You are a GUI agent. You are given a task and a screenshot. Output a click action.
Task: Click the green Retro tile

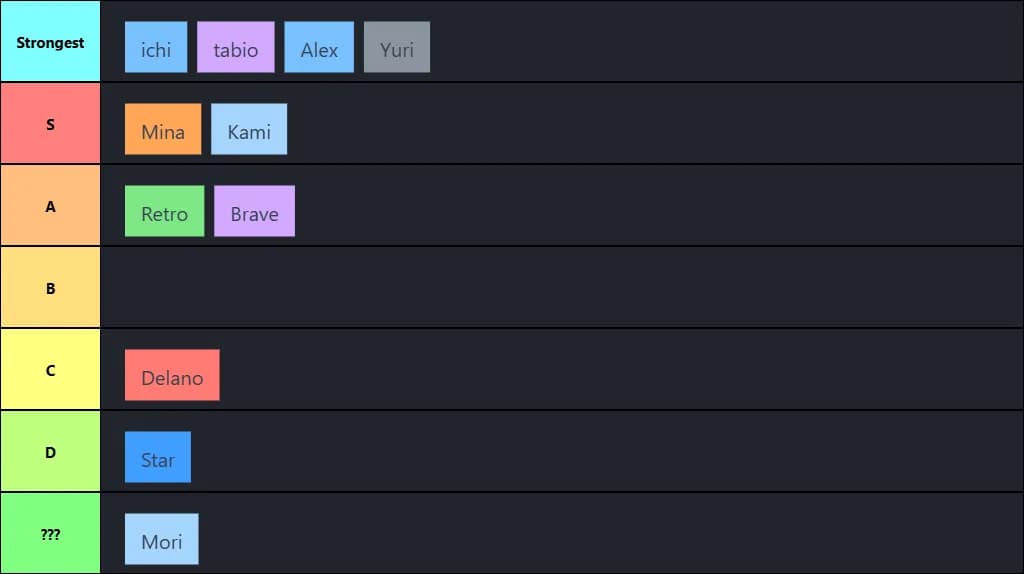(164, 211)
